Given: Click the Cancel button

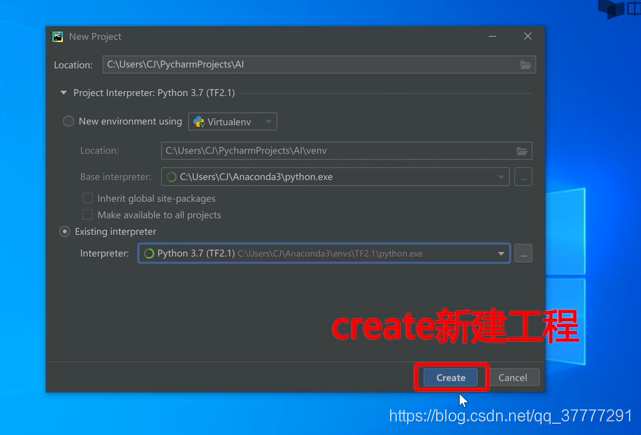Looking at the screenshot, I should click(513, 377).
